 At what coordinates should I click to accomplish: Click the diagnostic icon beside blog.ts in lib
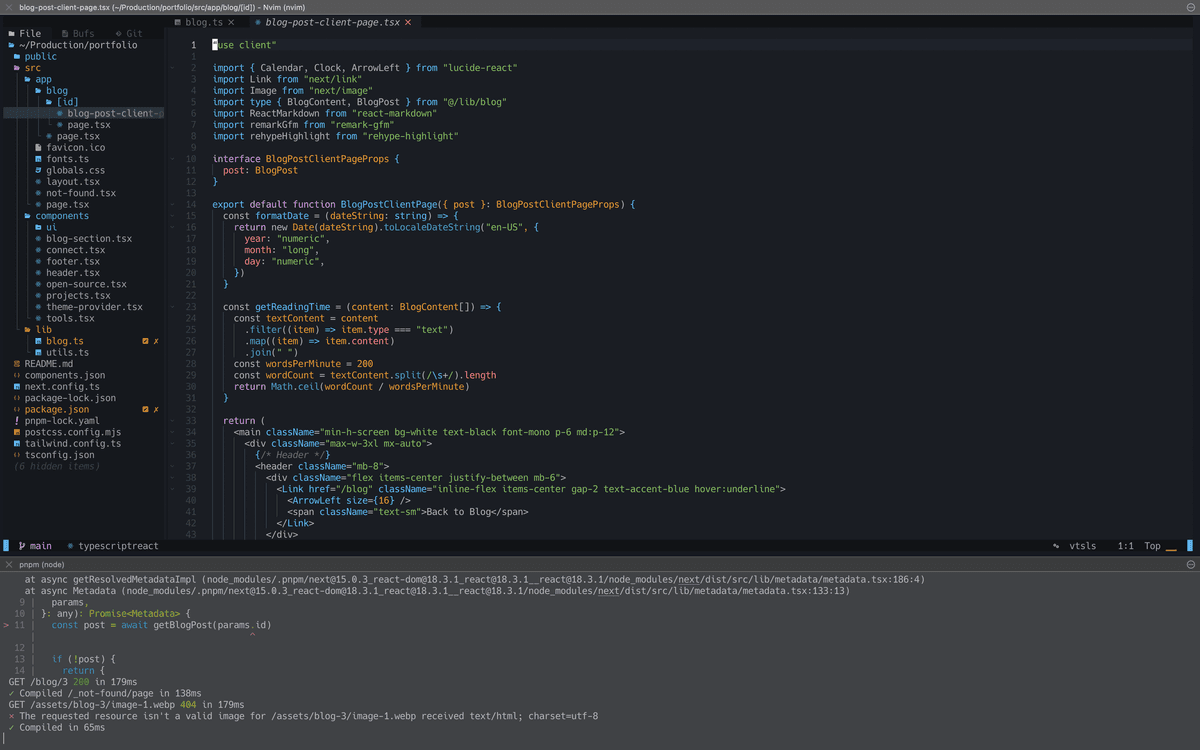tap(146, 340)
